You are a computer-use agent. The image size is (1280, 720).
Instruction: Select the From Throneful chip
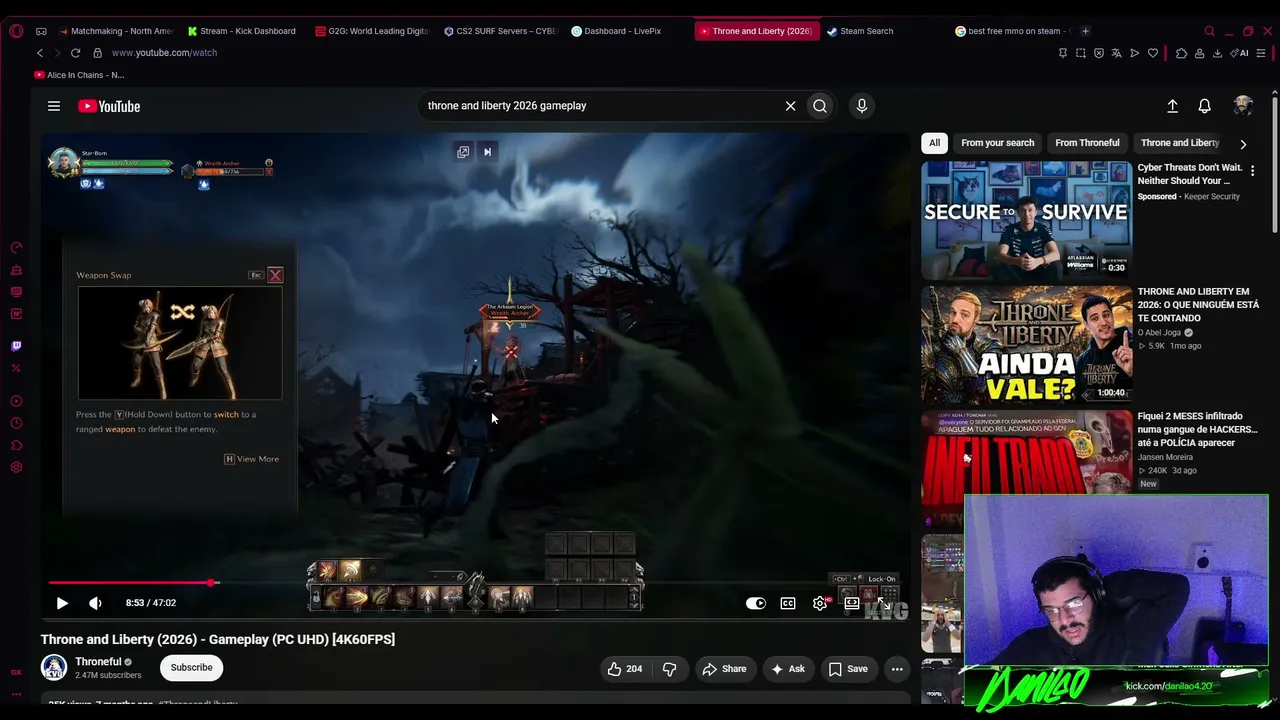(x=1087, y=143)
